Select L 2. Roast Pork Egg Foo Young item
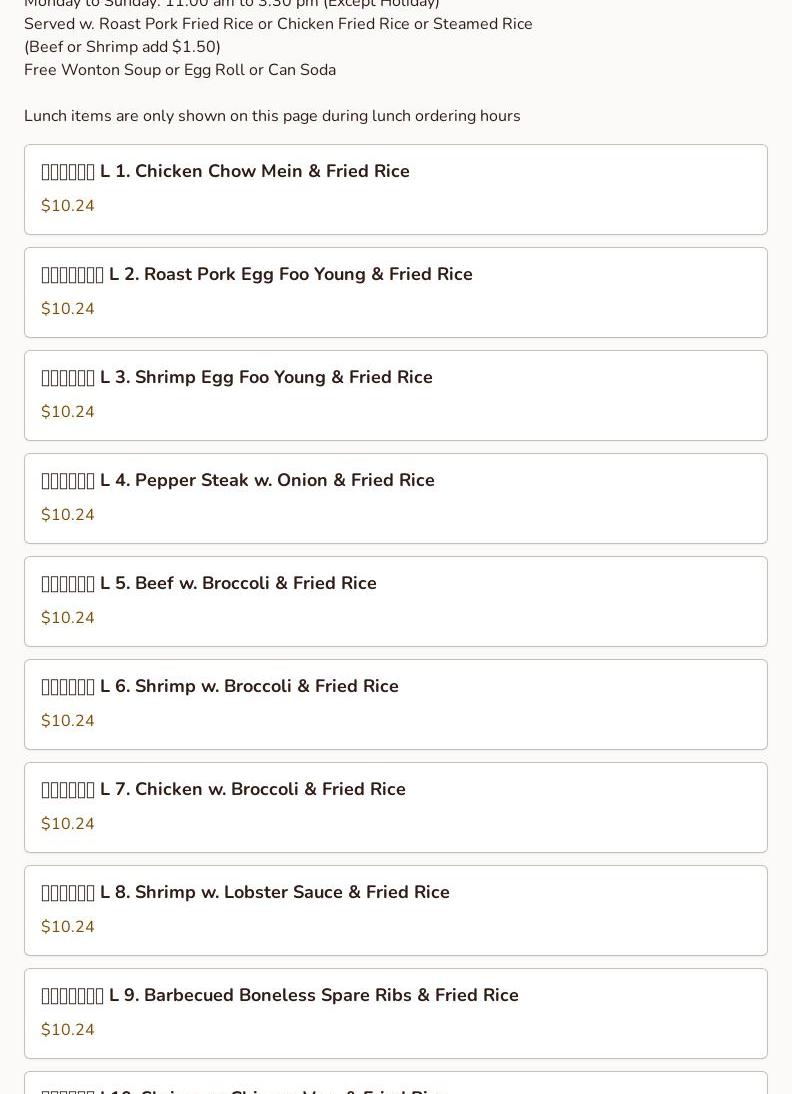 click(x=290, y=275)
